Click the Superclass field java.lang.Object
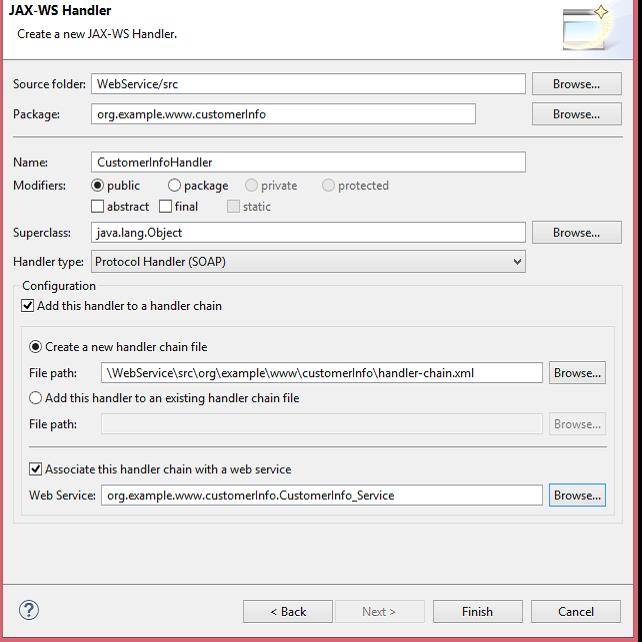This screenshot has height=642, width=642. tap(308, 233)
